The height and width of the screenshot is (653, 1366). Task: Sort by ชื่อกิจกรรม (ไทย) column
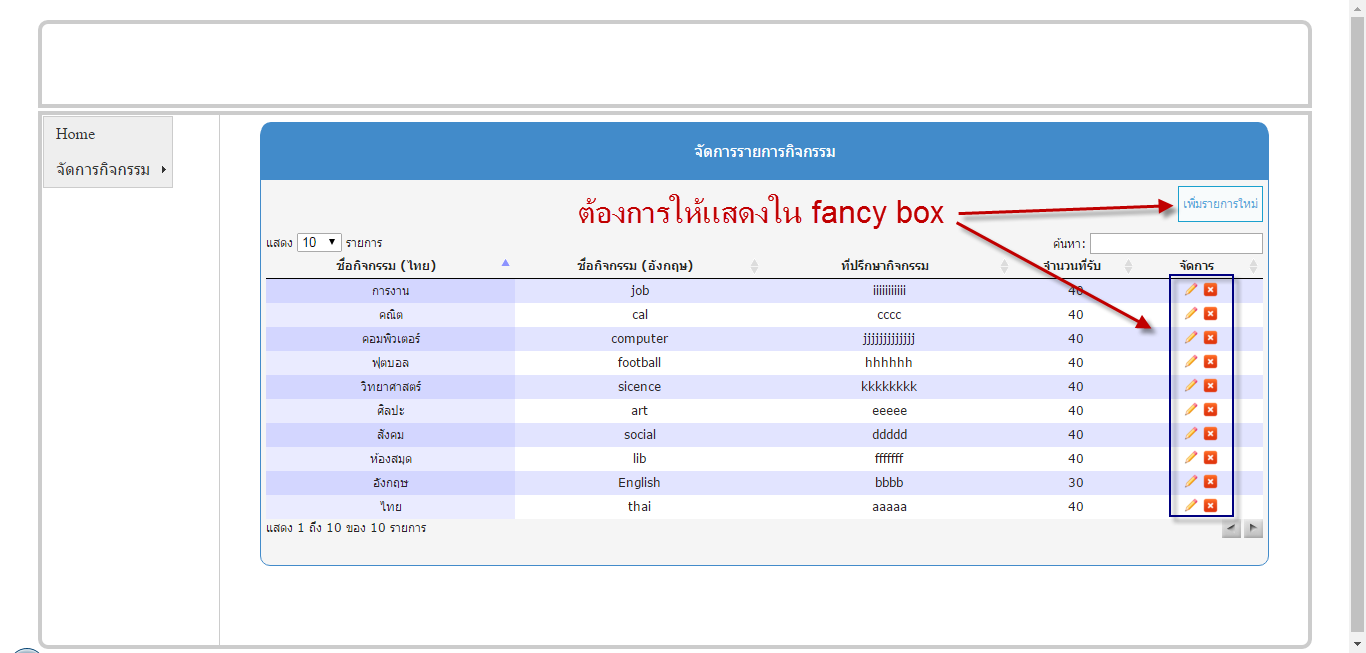pos(390,266)
